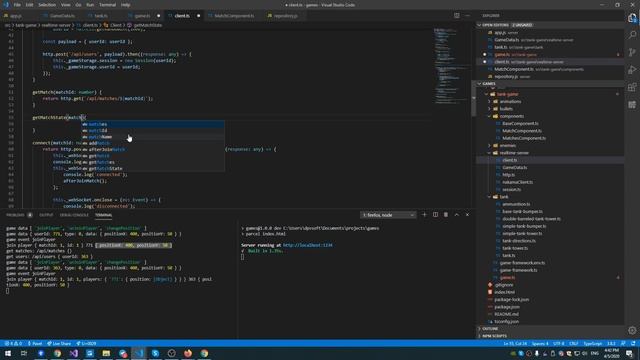Click the errors and warnings status indicator

coord(13,344)
